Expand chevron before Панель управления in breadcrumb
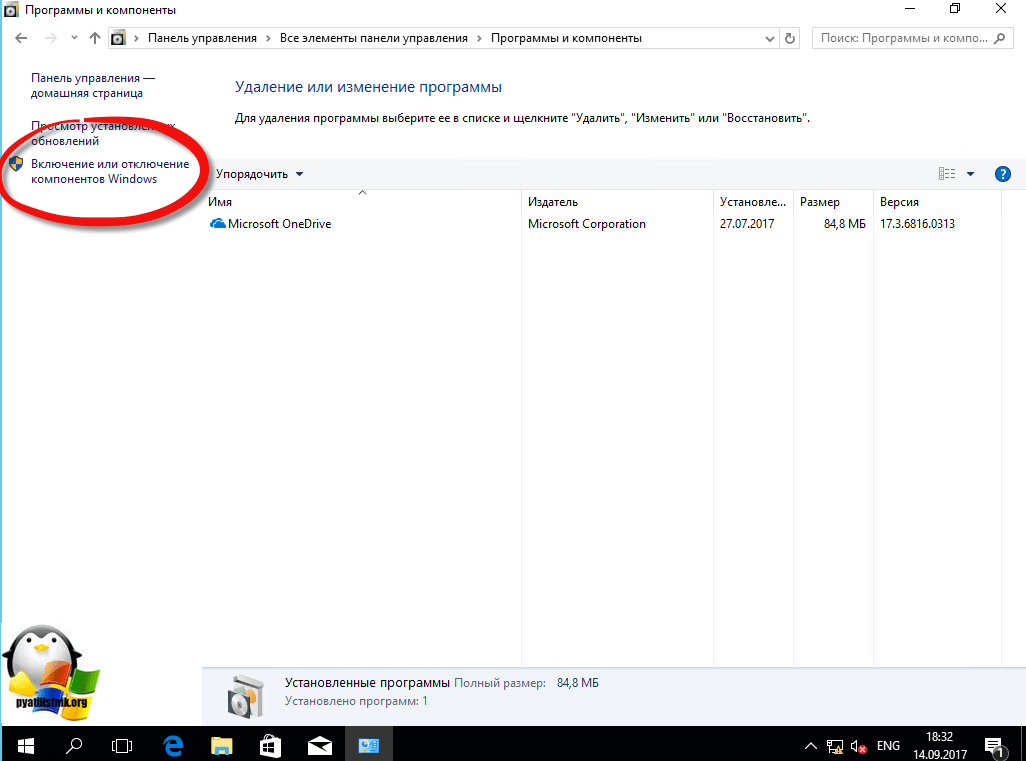The width and height of the screenshot is (1026, 761). pyautogui.click(x=137, y=38)
